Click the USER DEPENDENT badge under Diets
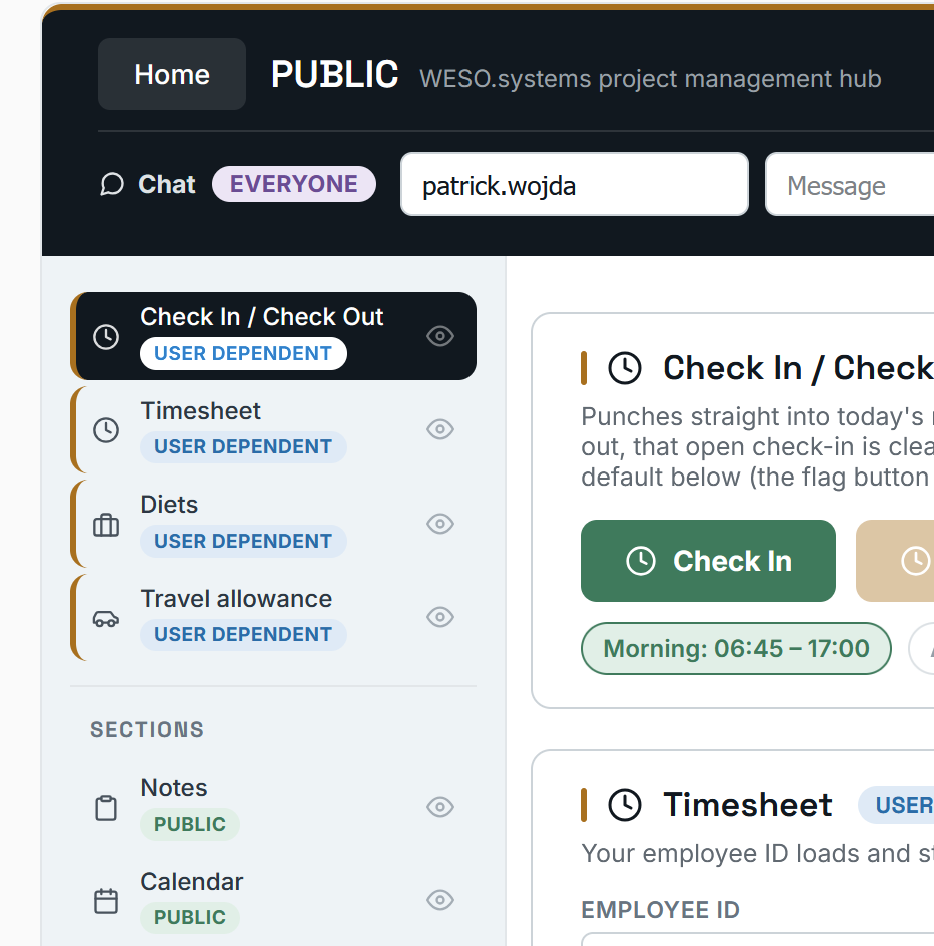The height and width of the screenshot is (946, 934). click(x=243, y=541)
